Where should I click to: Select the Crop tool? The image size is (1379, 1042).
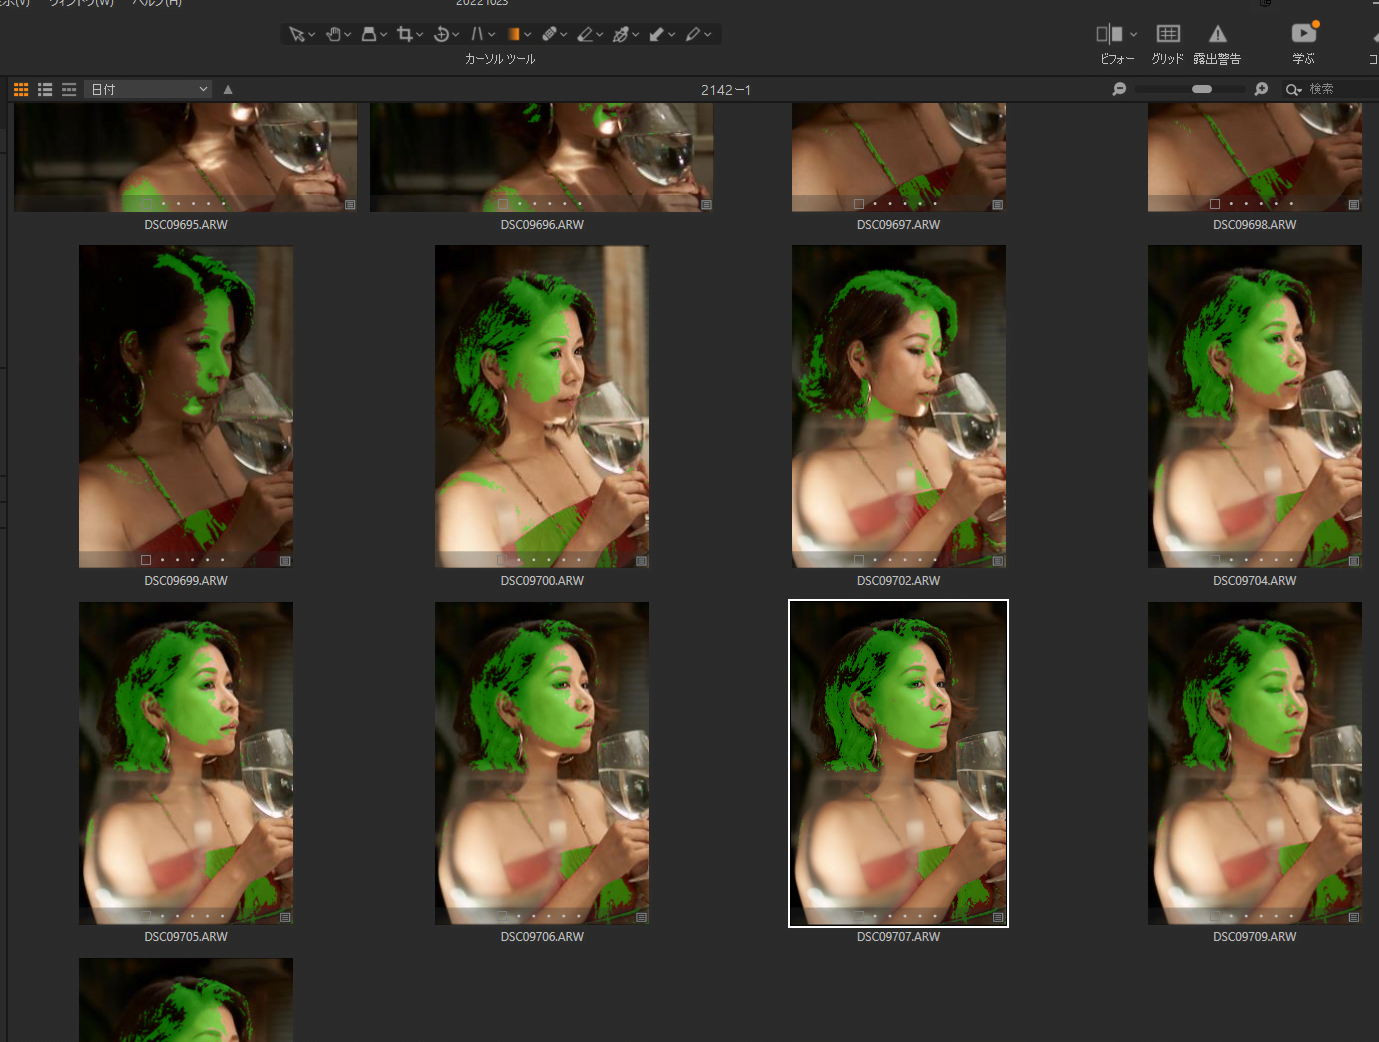coord(404,35)
